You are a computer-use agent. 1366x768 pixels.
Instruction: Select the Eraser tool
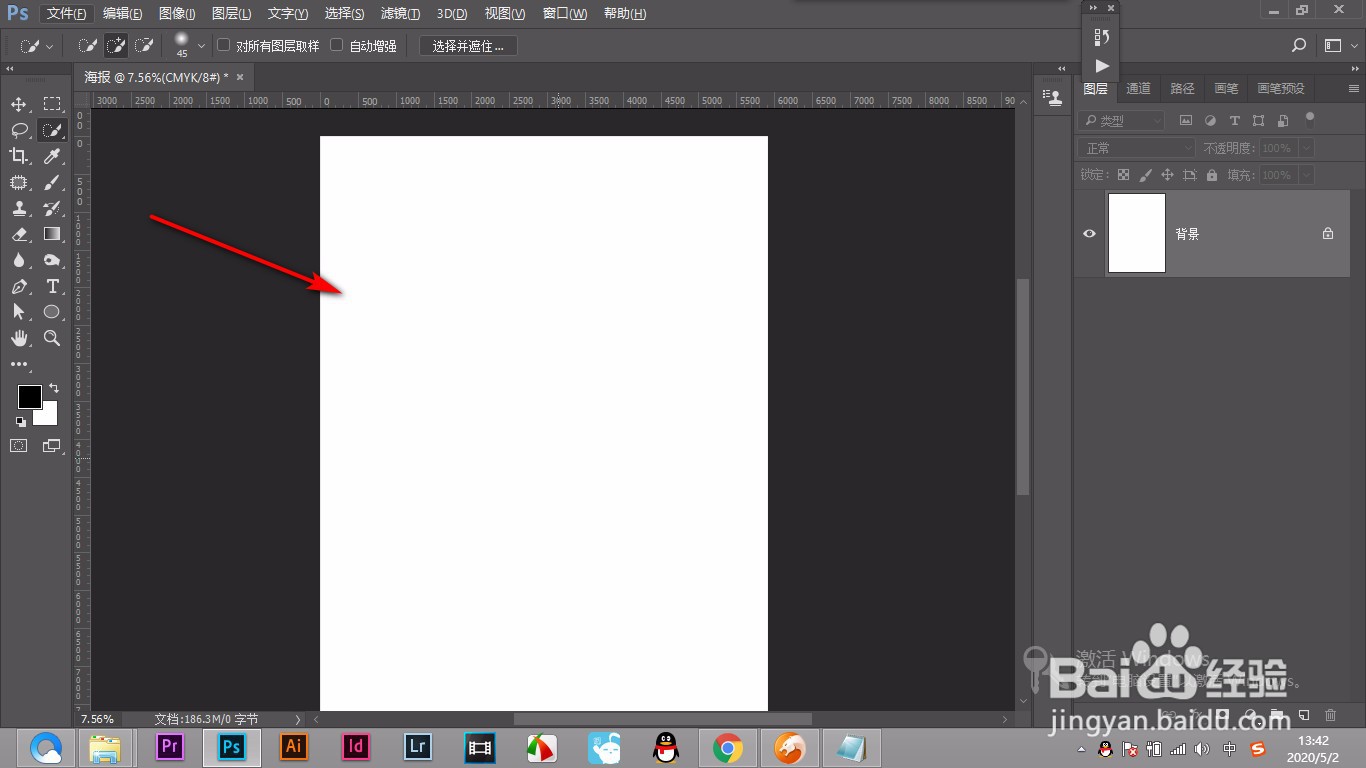(19, 234)
